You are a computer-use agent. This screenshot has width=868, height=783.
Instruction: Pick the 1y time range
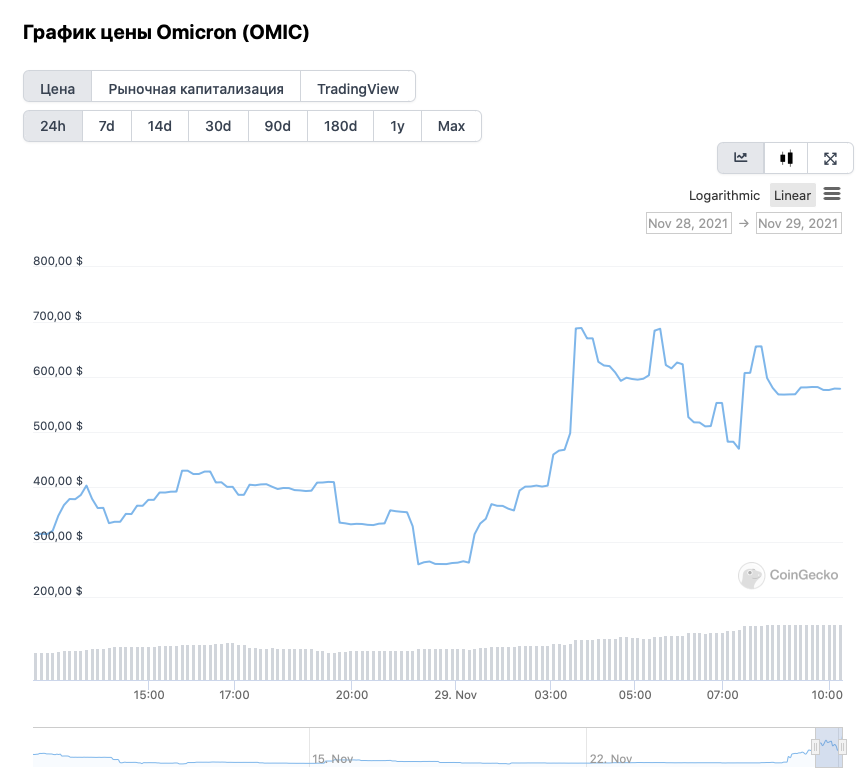point(397,126)
